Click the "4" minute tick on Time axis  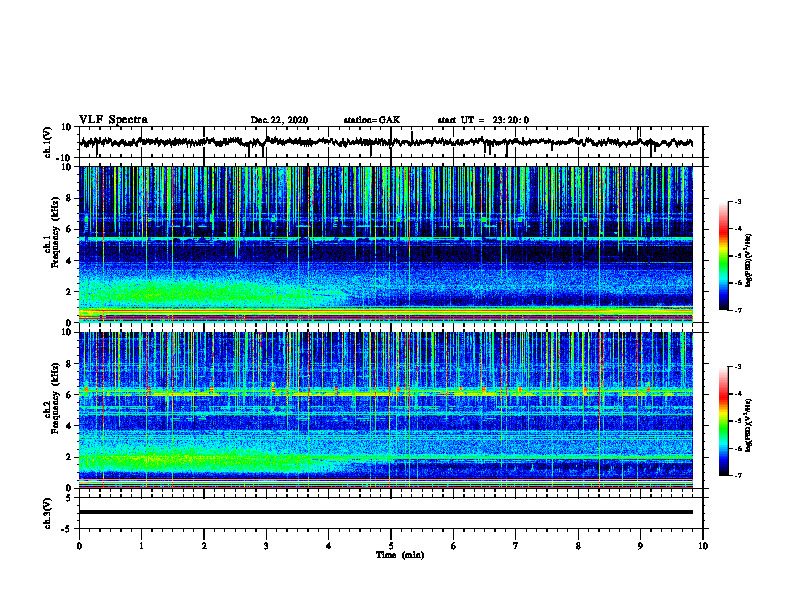click(x=329, y=546)
